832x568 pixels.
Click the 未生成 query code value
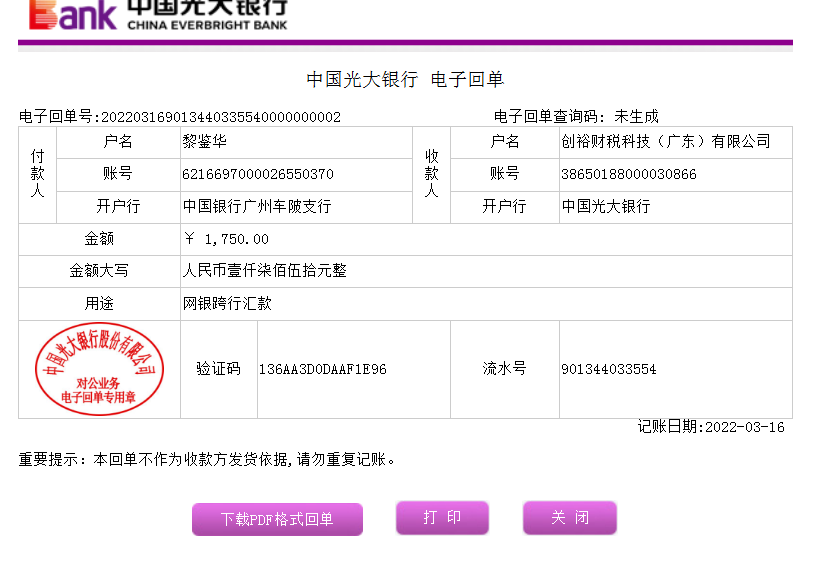point(636,117)
